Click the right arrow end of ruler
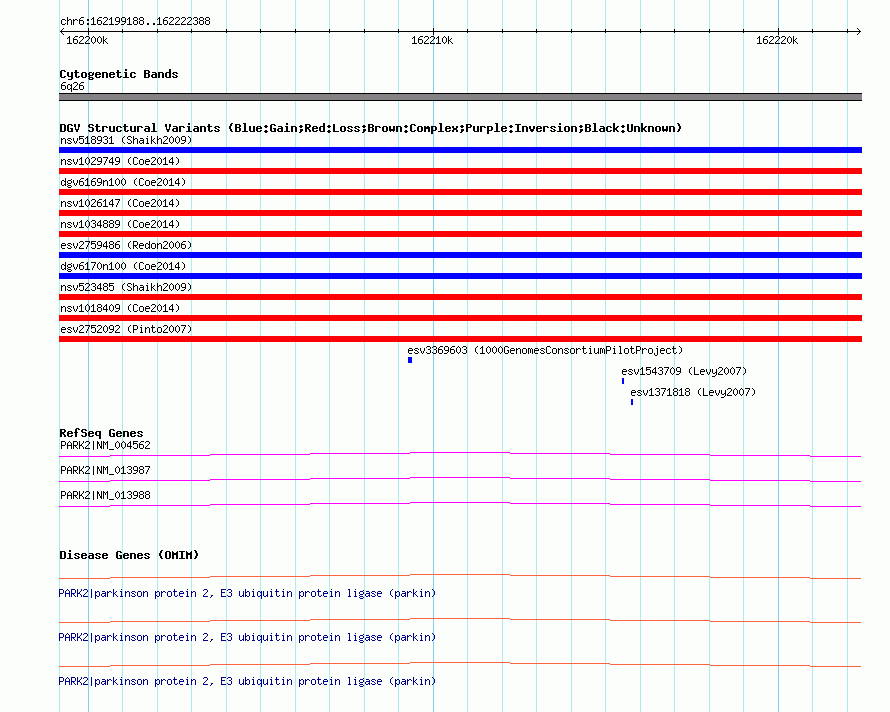 (858, 31)
